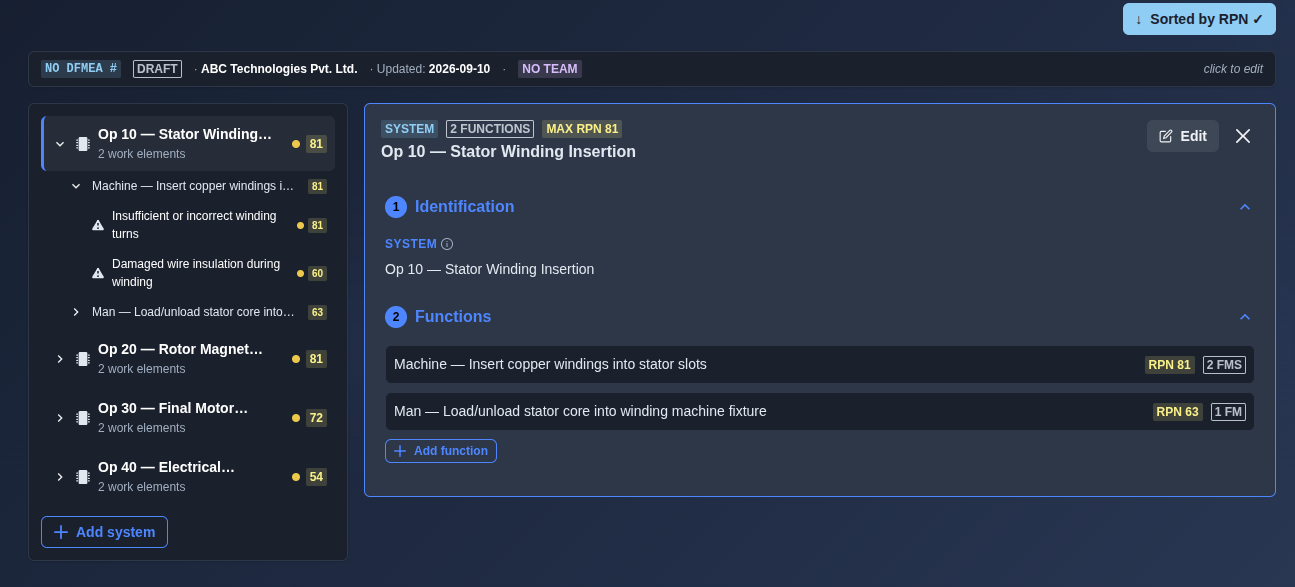
Task: Click the 'click to edit' hint text
Action: 1233,69
